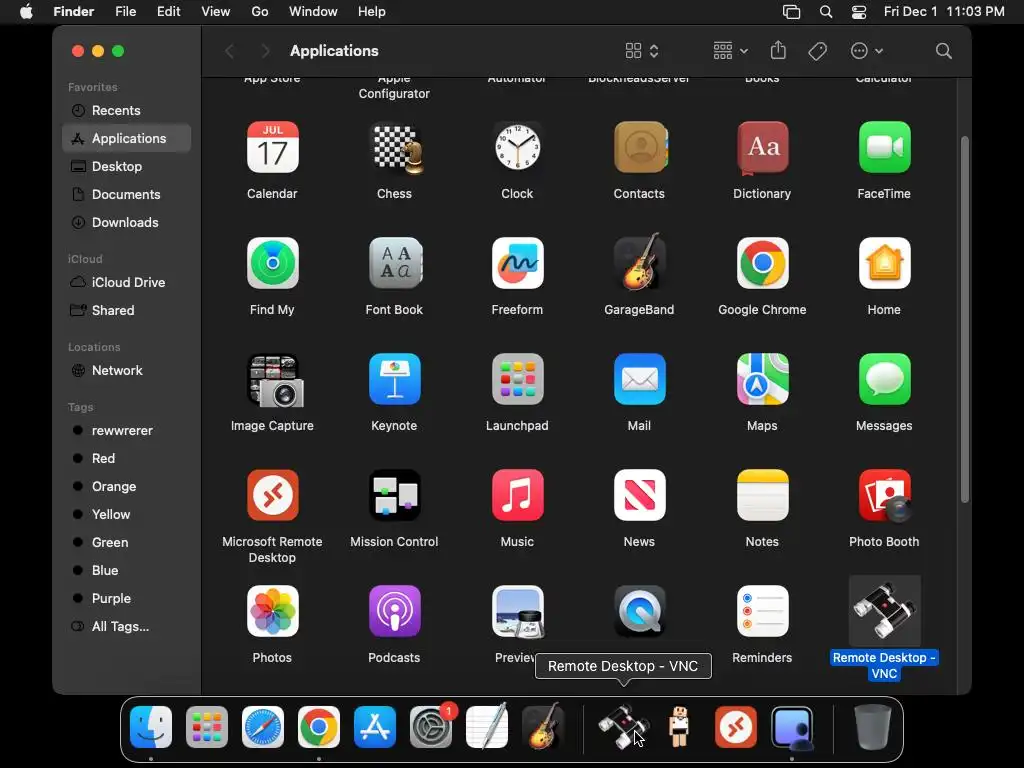The image size is (1024, 768).
Task: Open the View menu
Action: (x=216, y=12)
